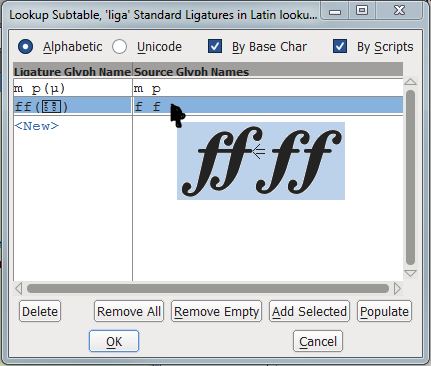Uncheck the By Base Char checkbox
The image size is (431, 366).
click(x=215, y=46)
